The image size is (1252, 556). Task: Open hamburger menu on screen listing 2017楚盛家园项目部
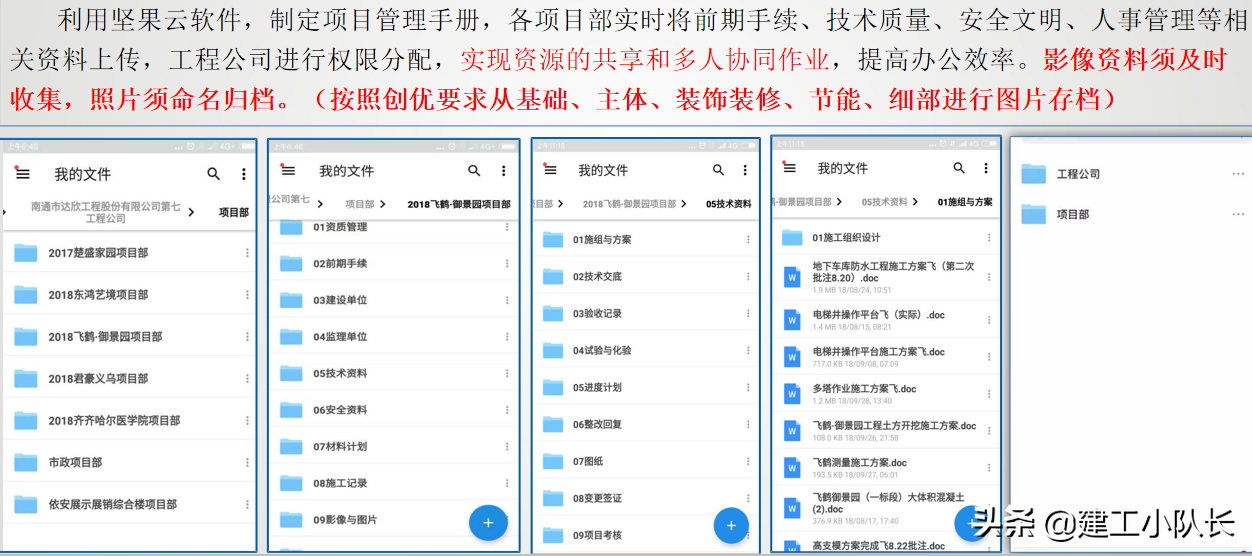(22, 173)
